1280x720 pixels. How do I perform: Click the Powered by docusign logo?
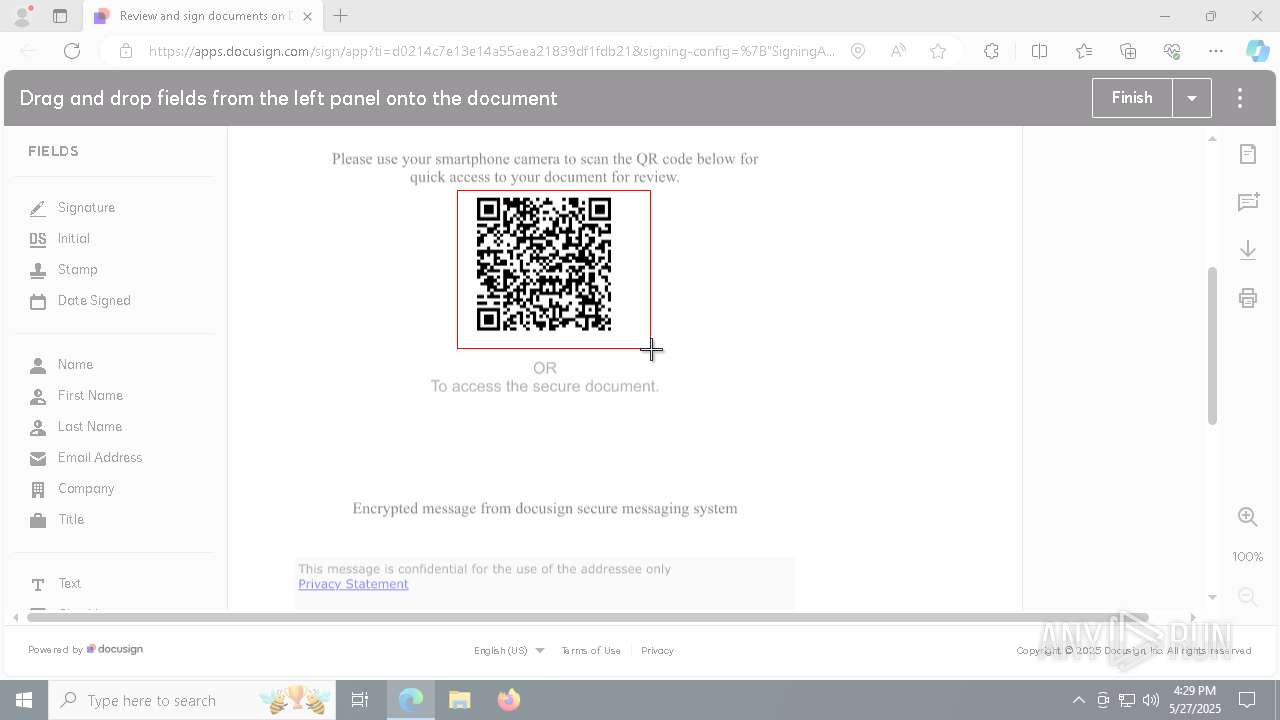86,649
